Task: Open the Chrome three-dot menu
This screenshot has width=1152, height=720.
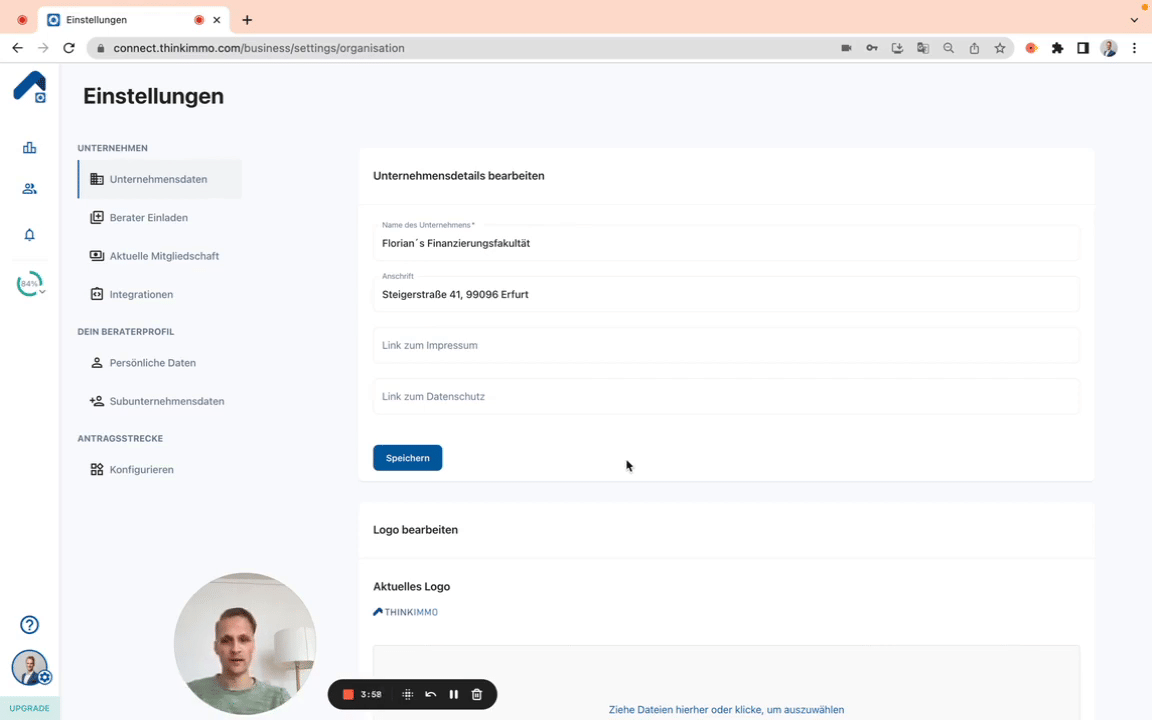Action: pos(1134,48)
